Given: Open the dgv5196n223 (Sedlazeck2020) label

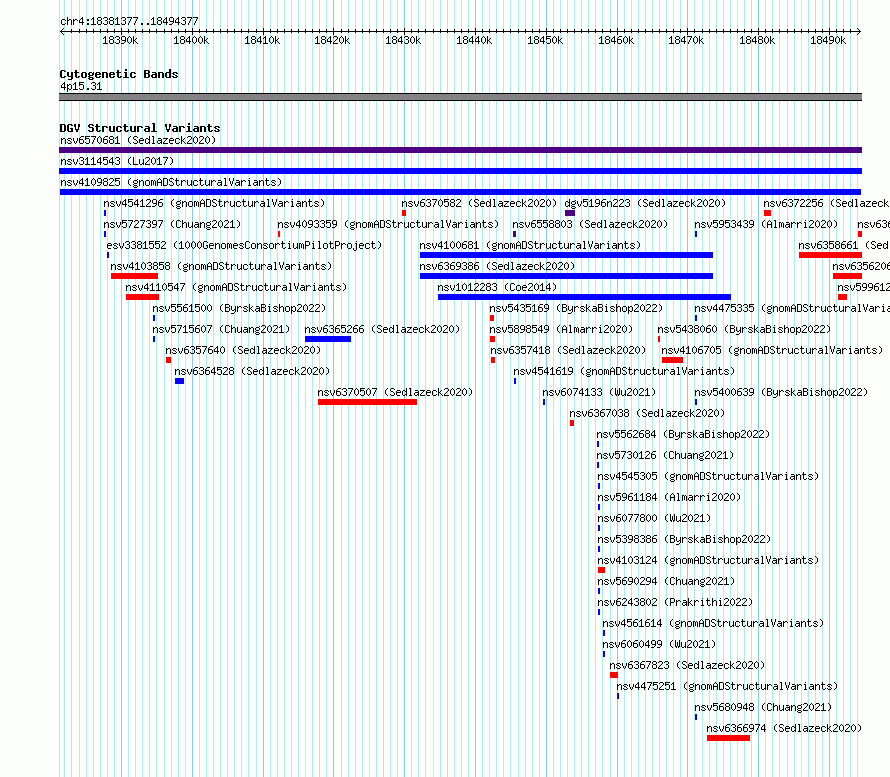Looking at the screenshot, I should pyautogui.click(x=645, y=203).
